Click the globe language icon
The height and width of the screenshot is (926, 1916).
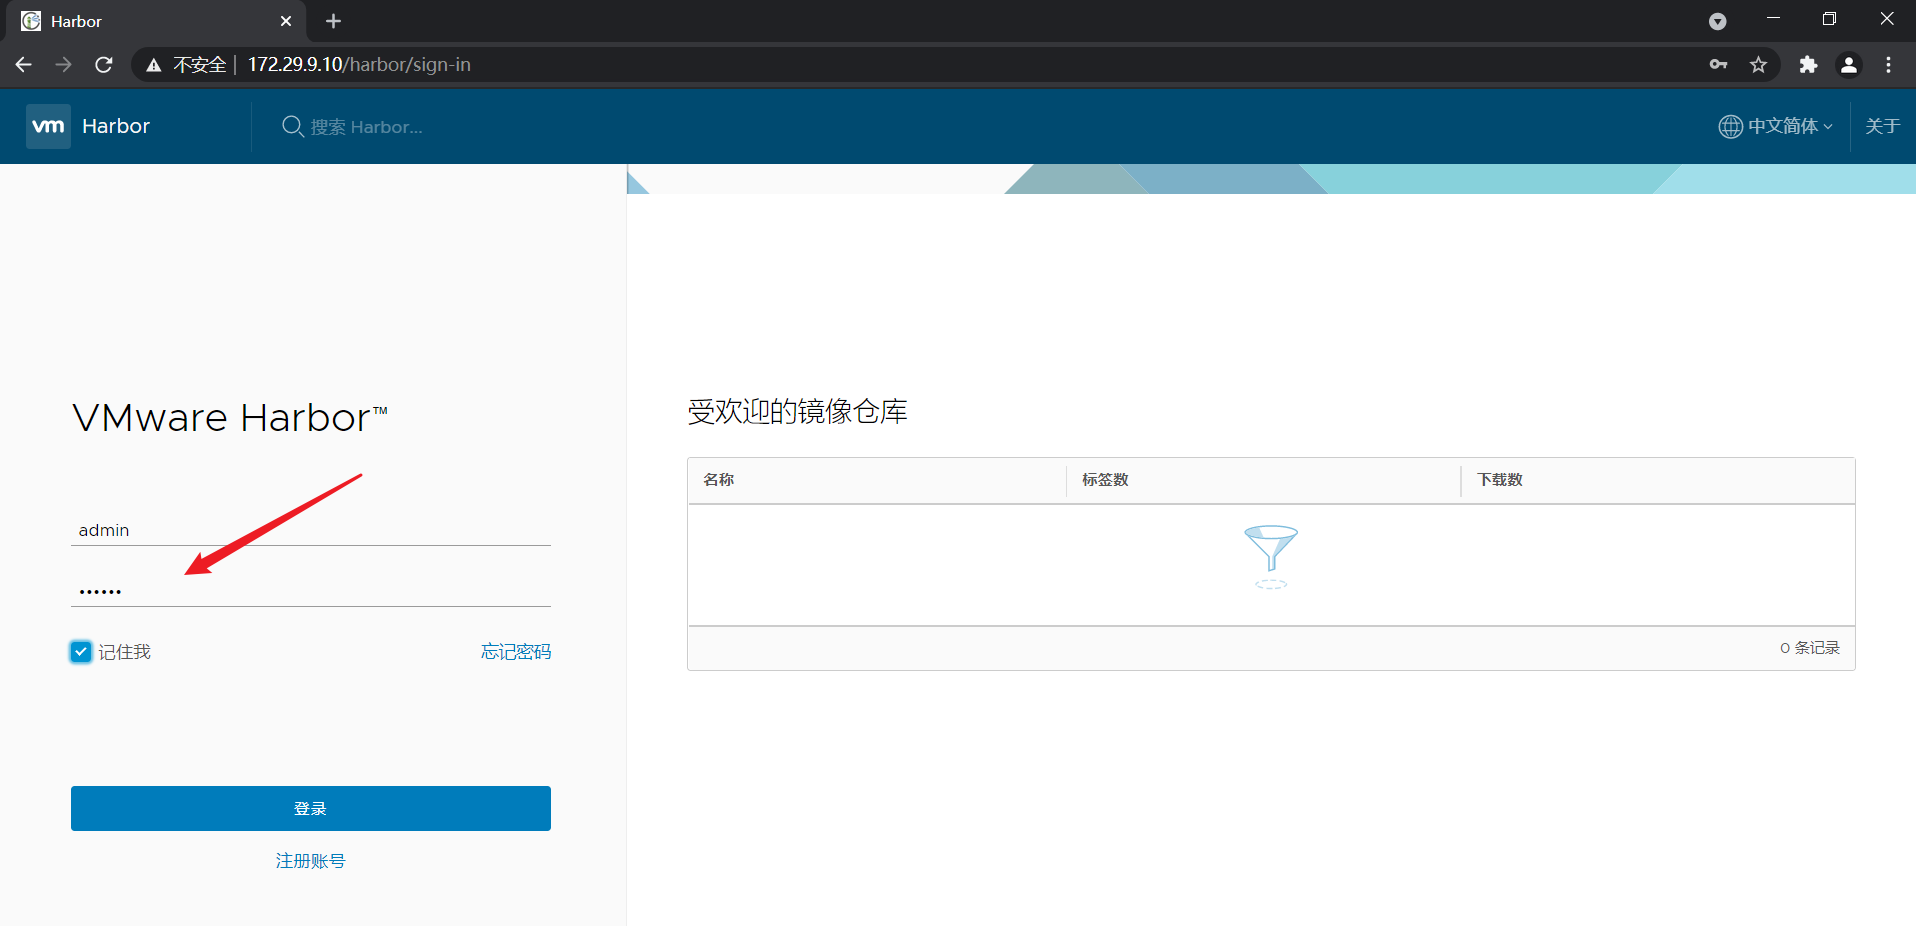(x=1730, y=126)
